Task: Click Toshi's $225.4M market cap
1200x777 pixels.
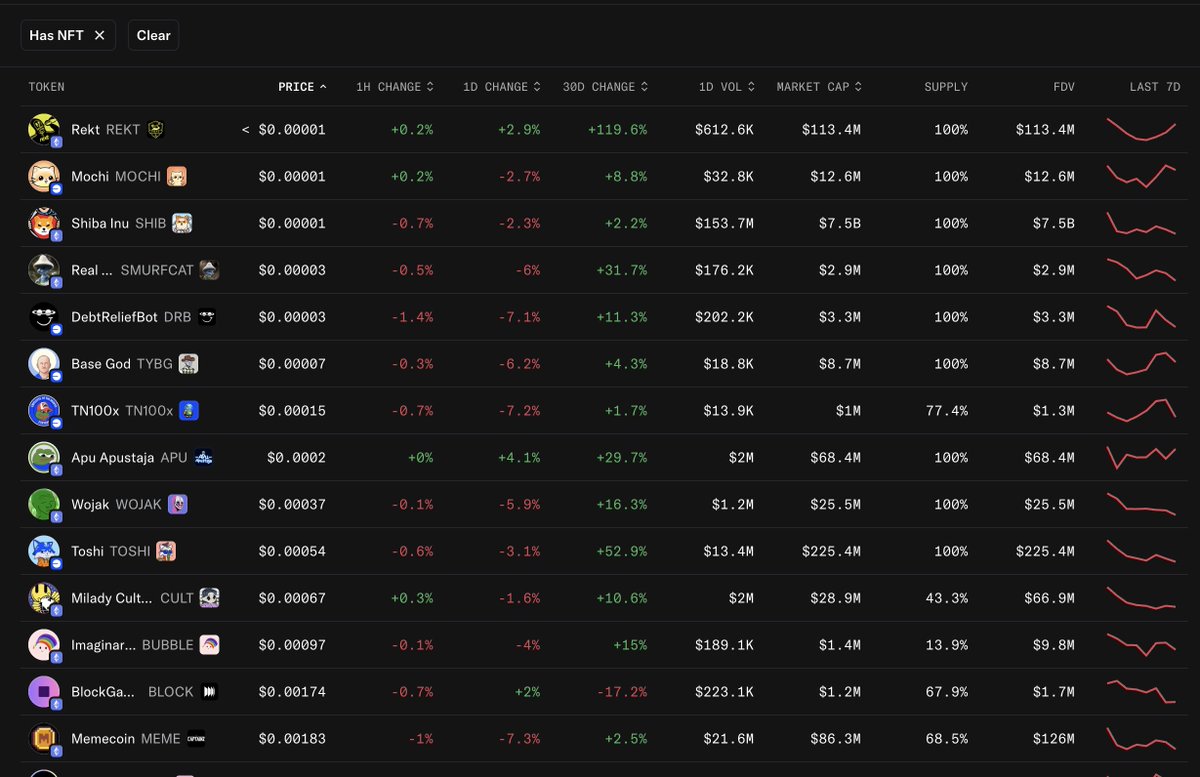Action: click(831, 551)
